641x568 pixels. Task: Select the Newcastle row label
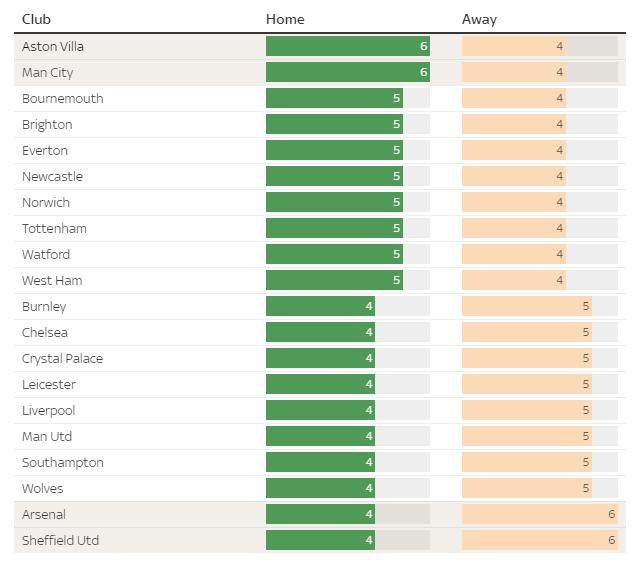(x=52, y=176)
